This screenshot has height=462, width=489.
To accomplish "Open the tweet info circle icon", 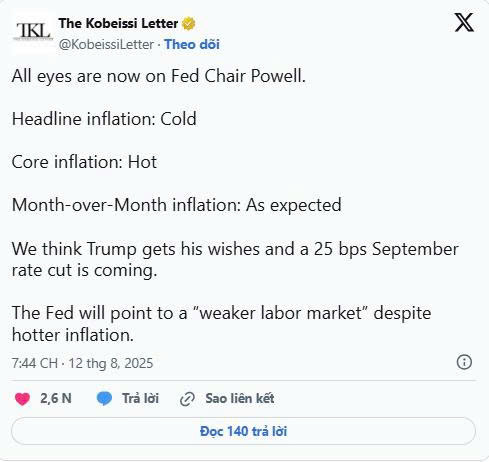I will [464, 362].
